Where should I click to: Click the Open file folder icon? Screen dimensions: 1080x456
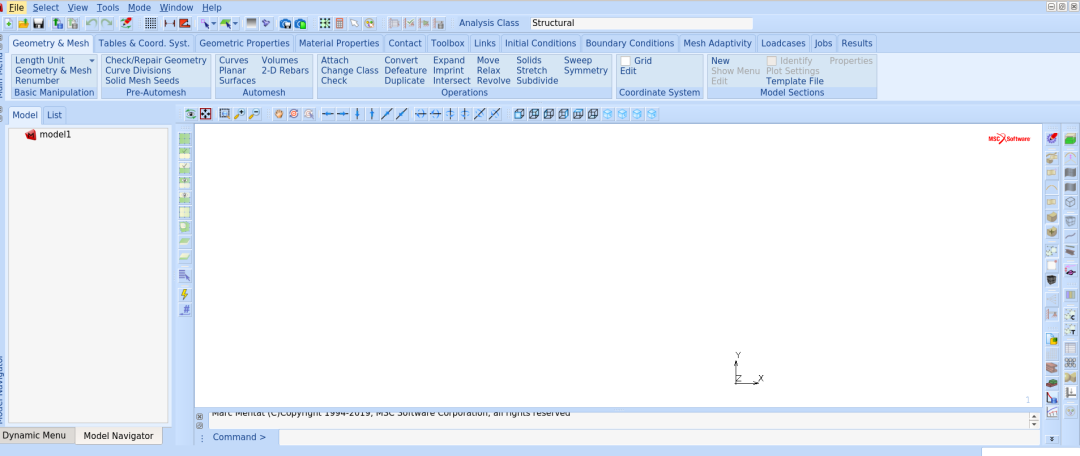click(x=23, y=23)
